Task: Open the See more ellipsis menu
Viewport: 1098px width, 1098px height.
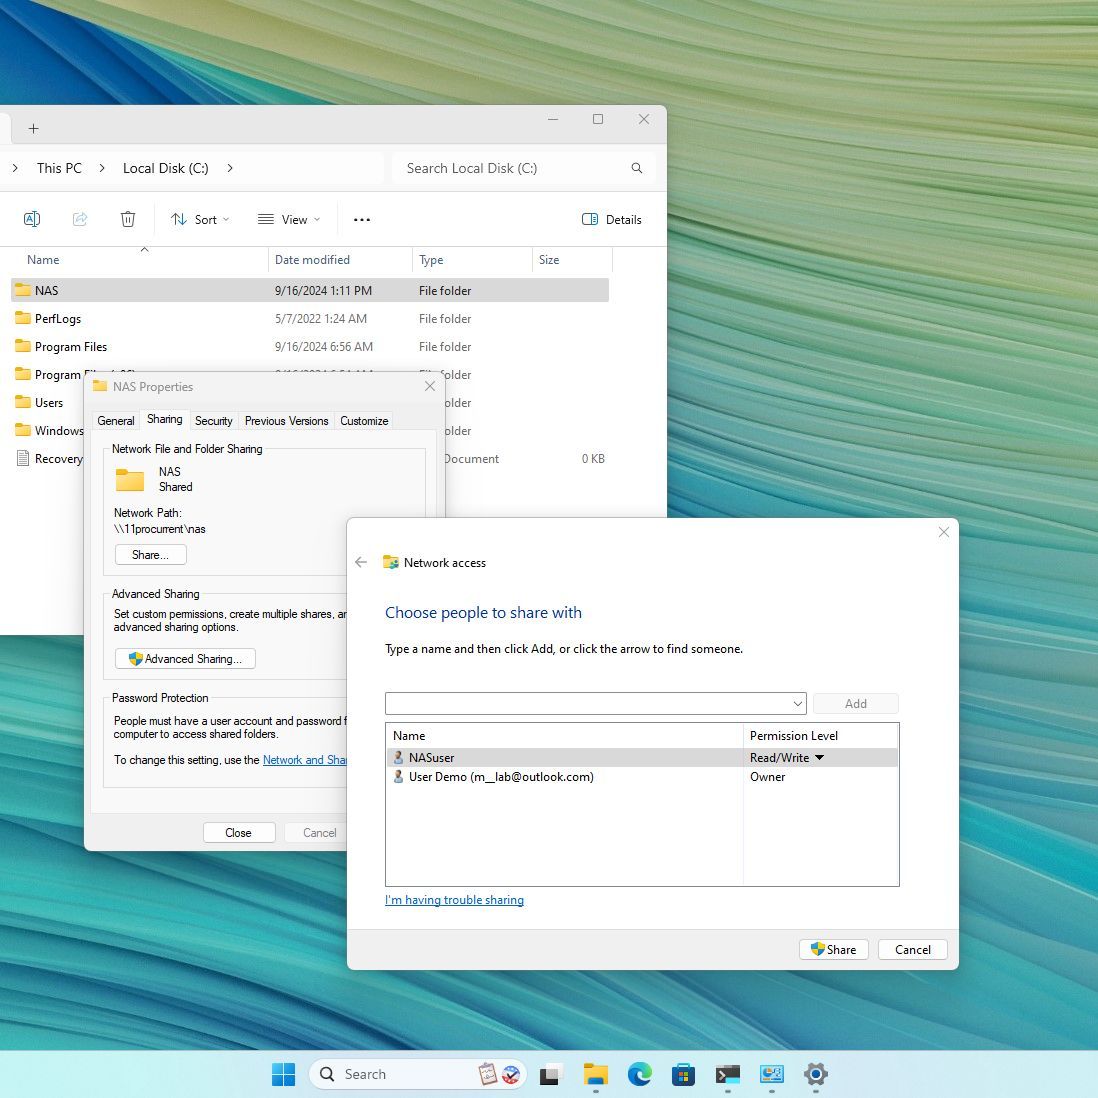Action: [362, 220]
